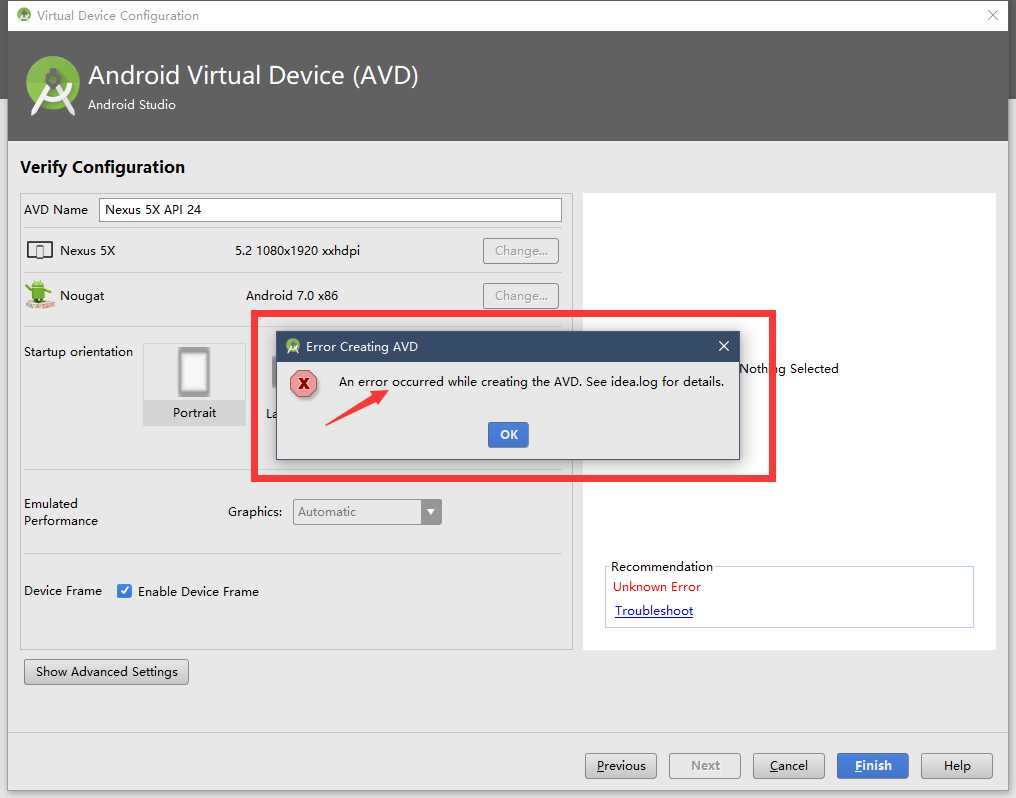Screen dimensions: 1016x798
Task: Click the Nougat Android icon
Action: (39, 295)
